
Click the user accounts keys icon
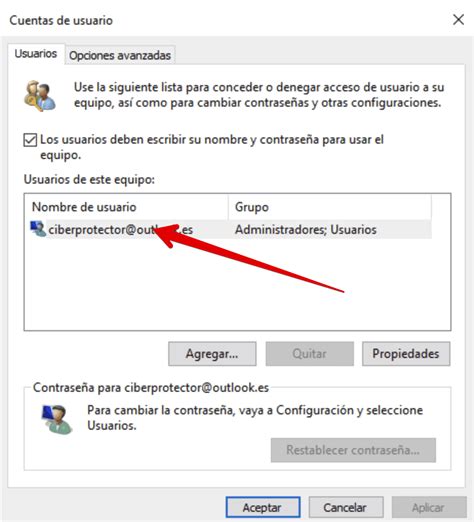tap(40, 96)
